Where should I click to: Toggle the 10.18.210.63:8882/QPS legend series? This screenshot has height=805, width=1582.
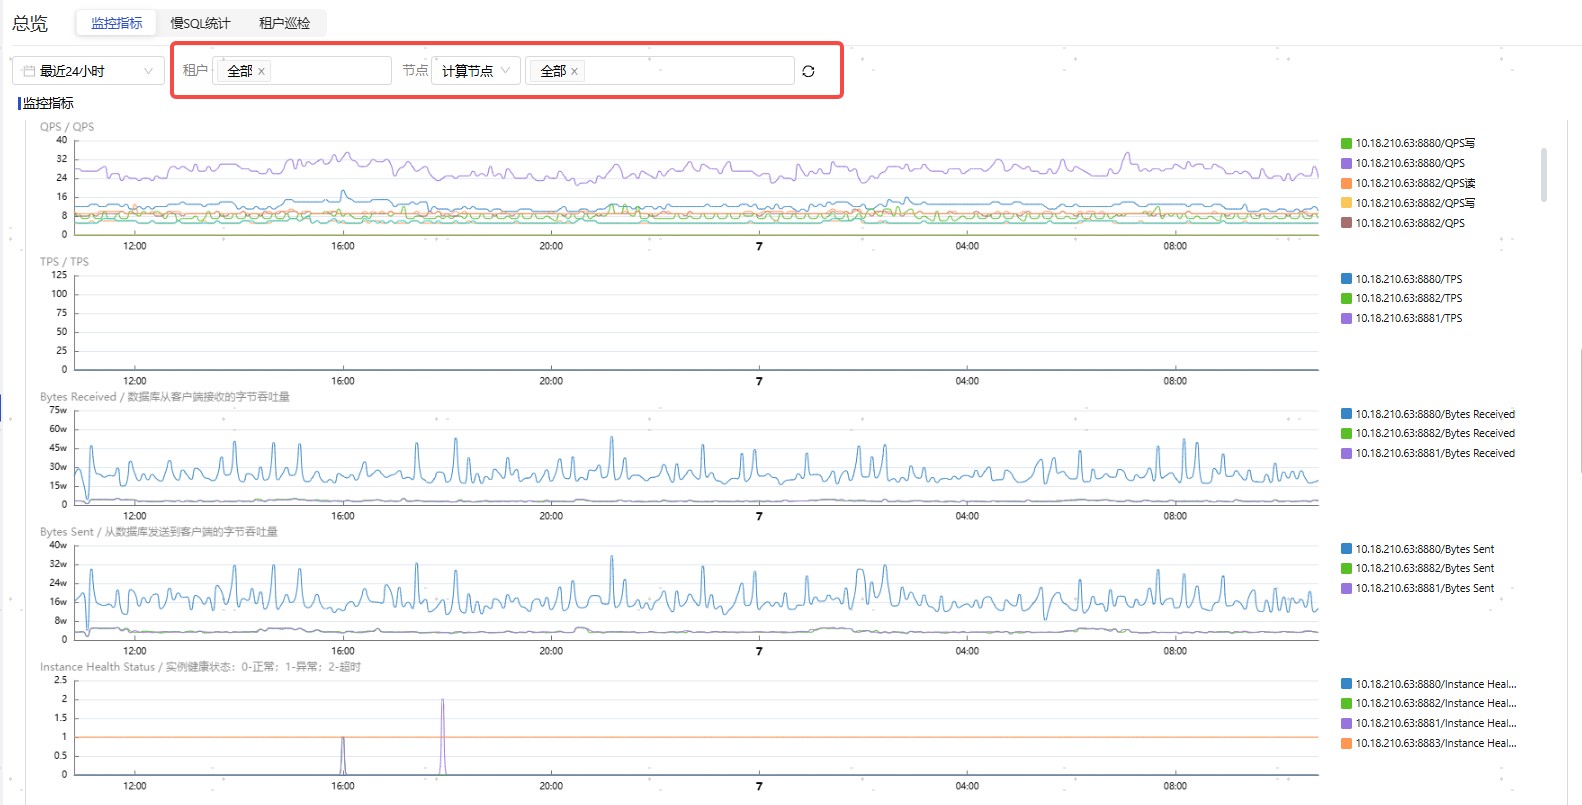point(1403,223)
